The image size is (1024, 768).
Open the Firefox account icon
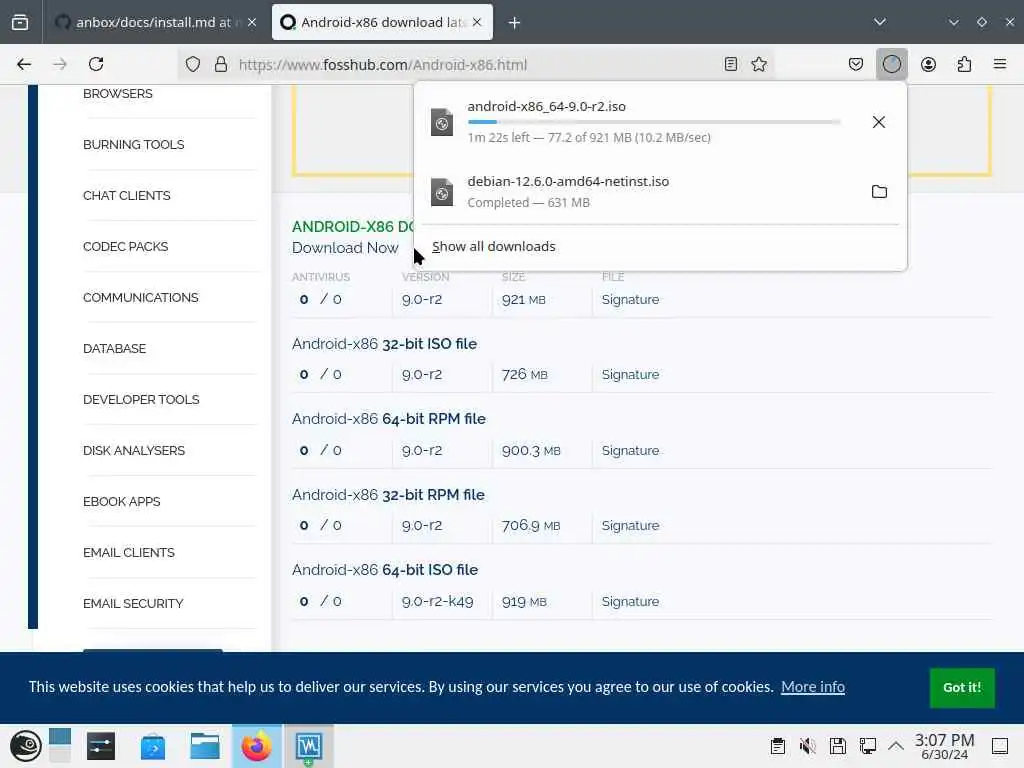coord(928,64)
